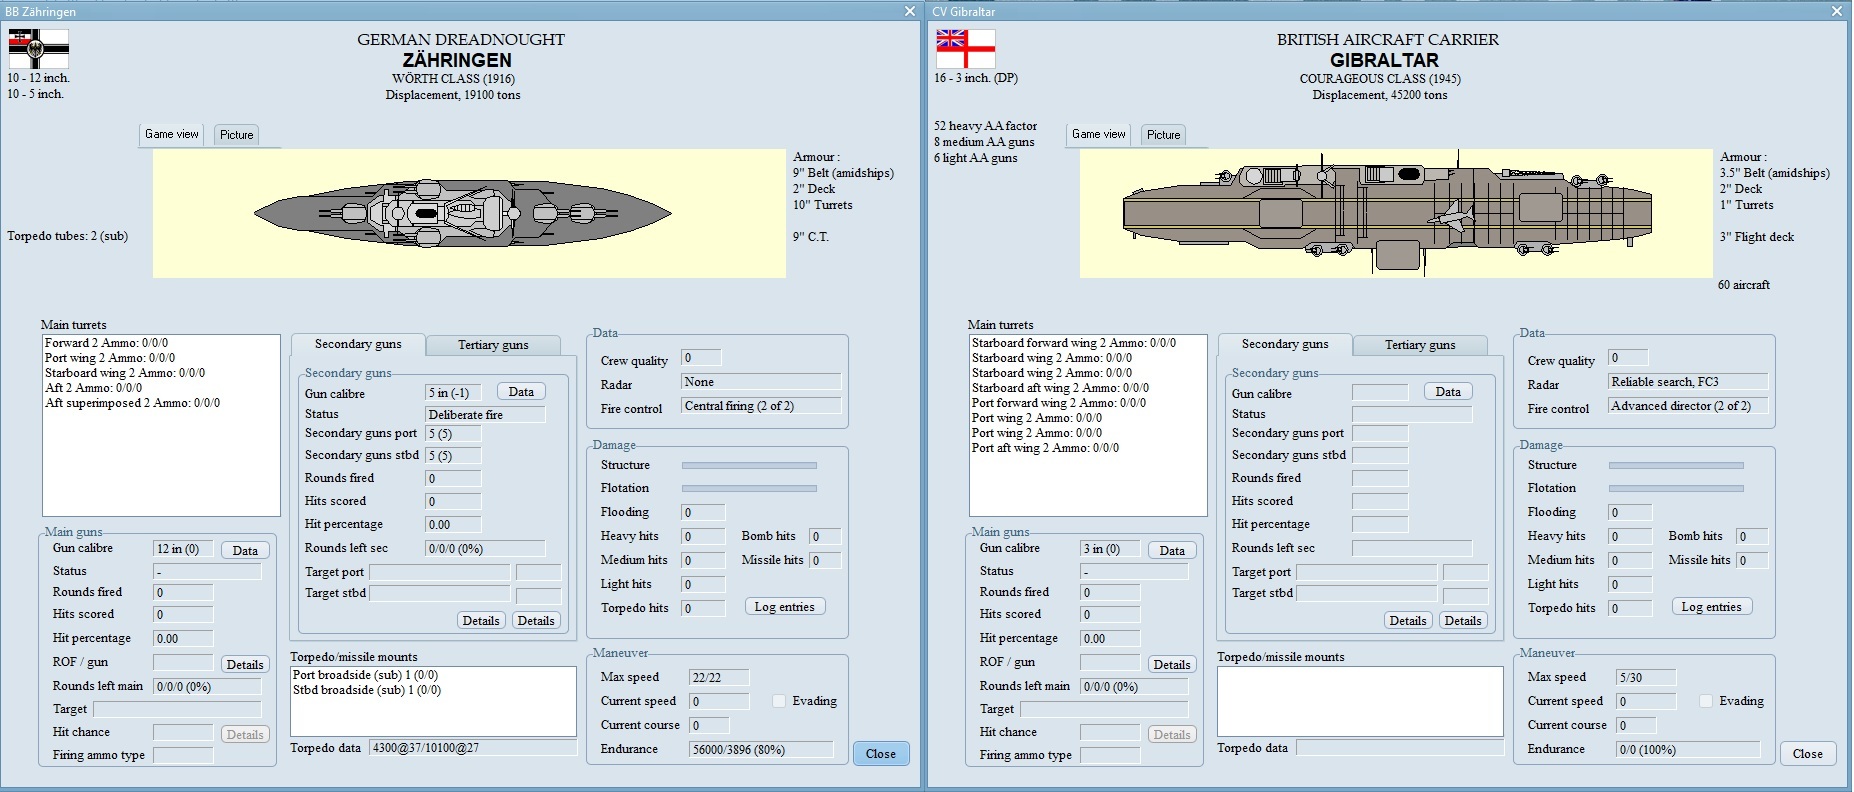Click Gibraltar Flotation damage bar

(x=1675, y=488)
